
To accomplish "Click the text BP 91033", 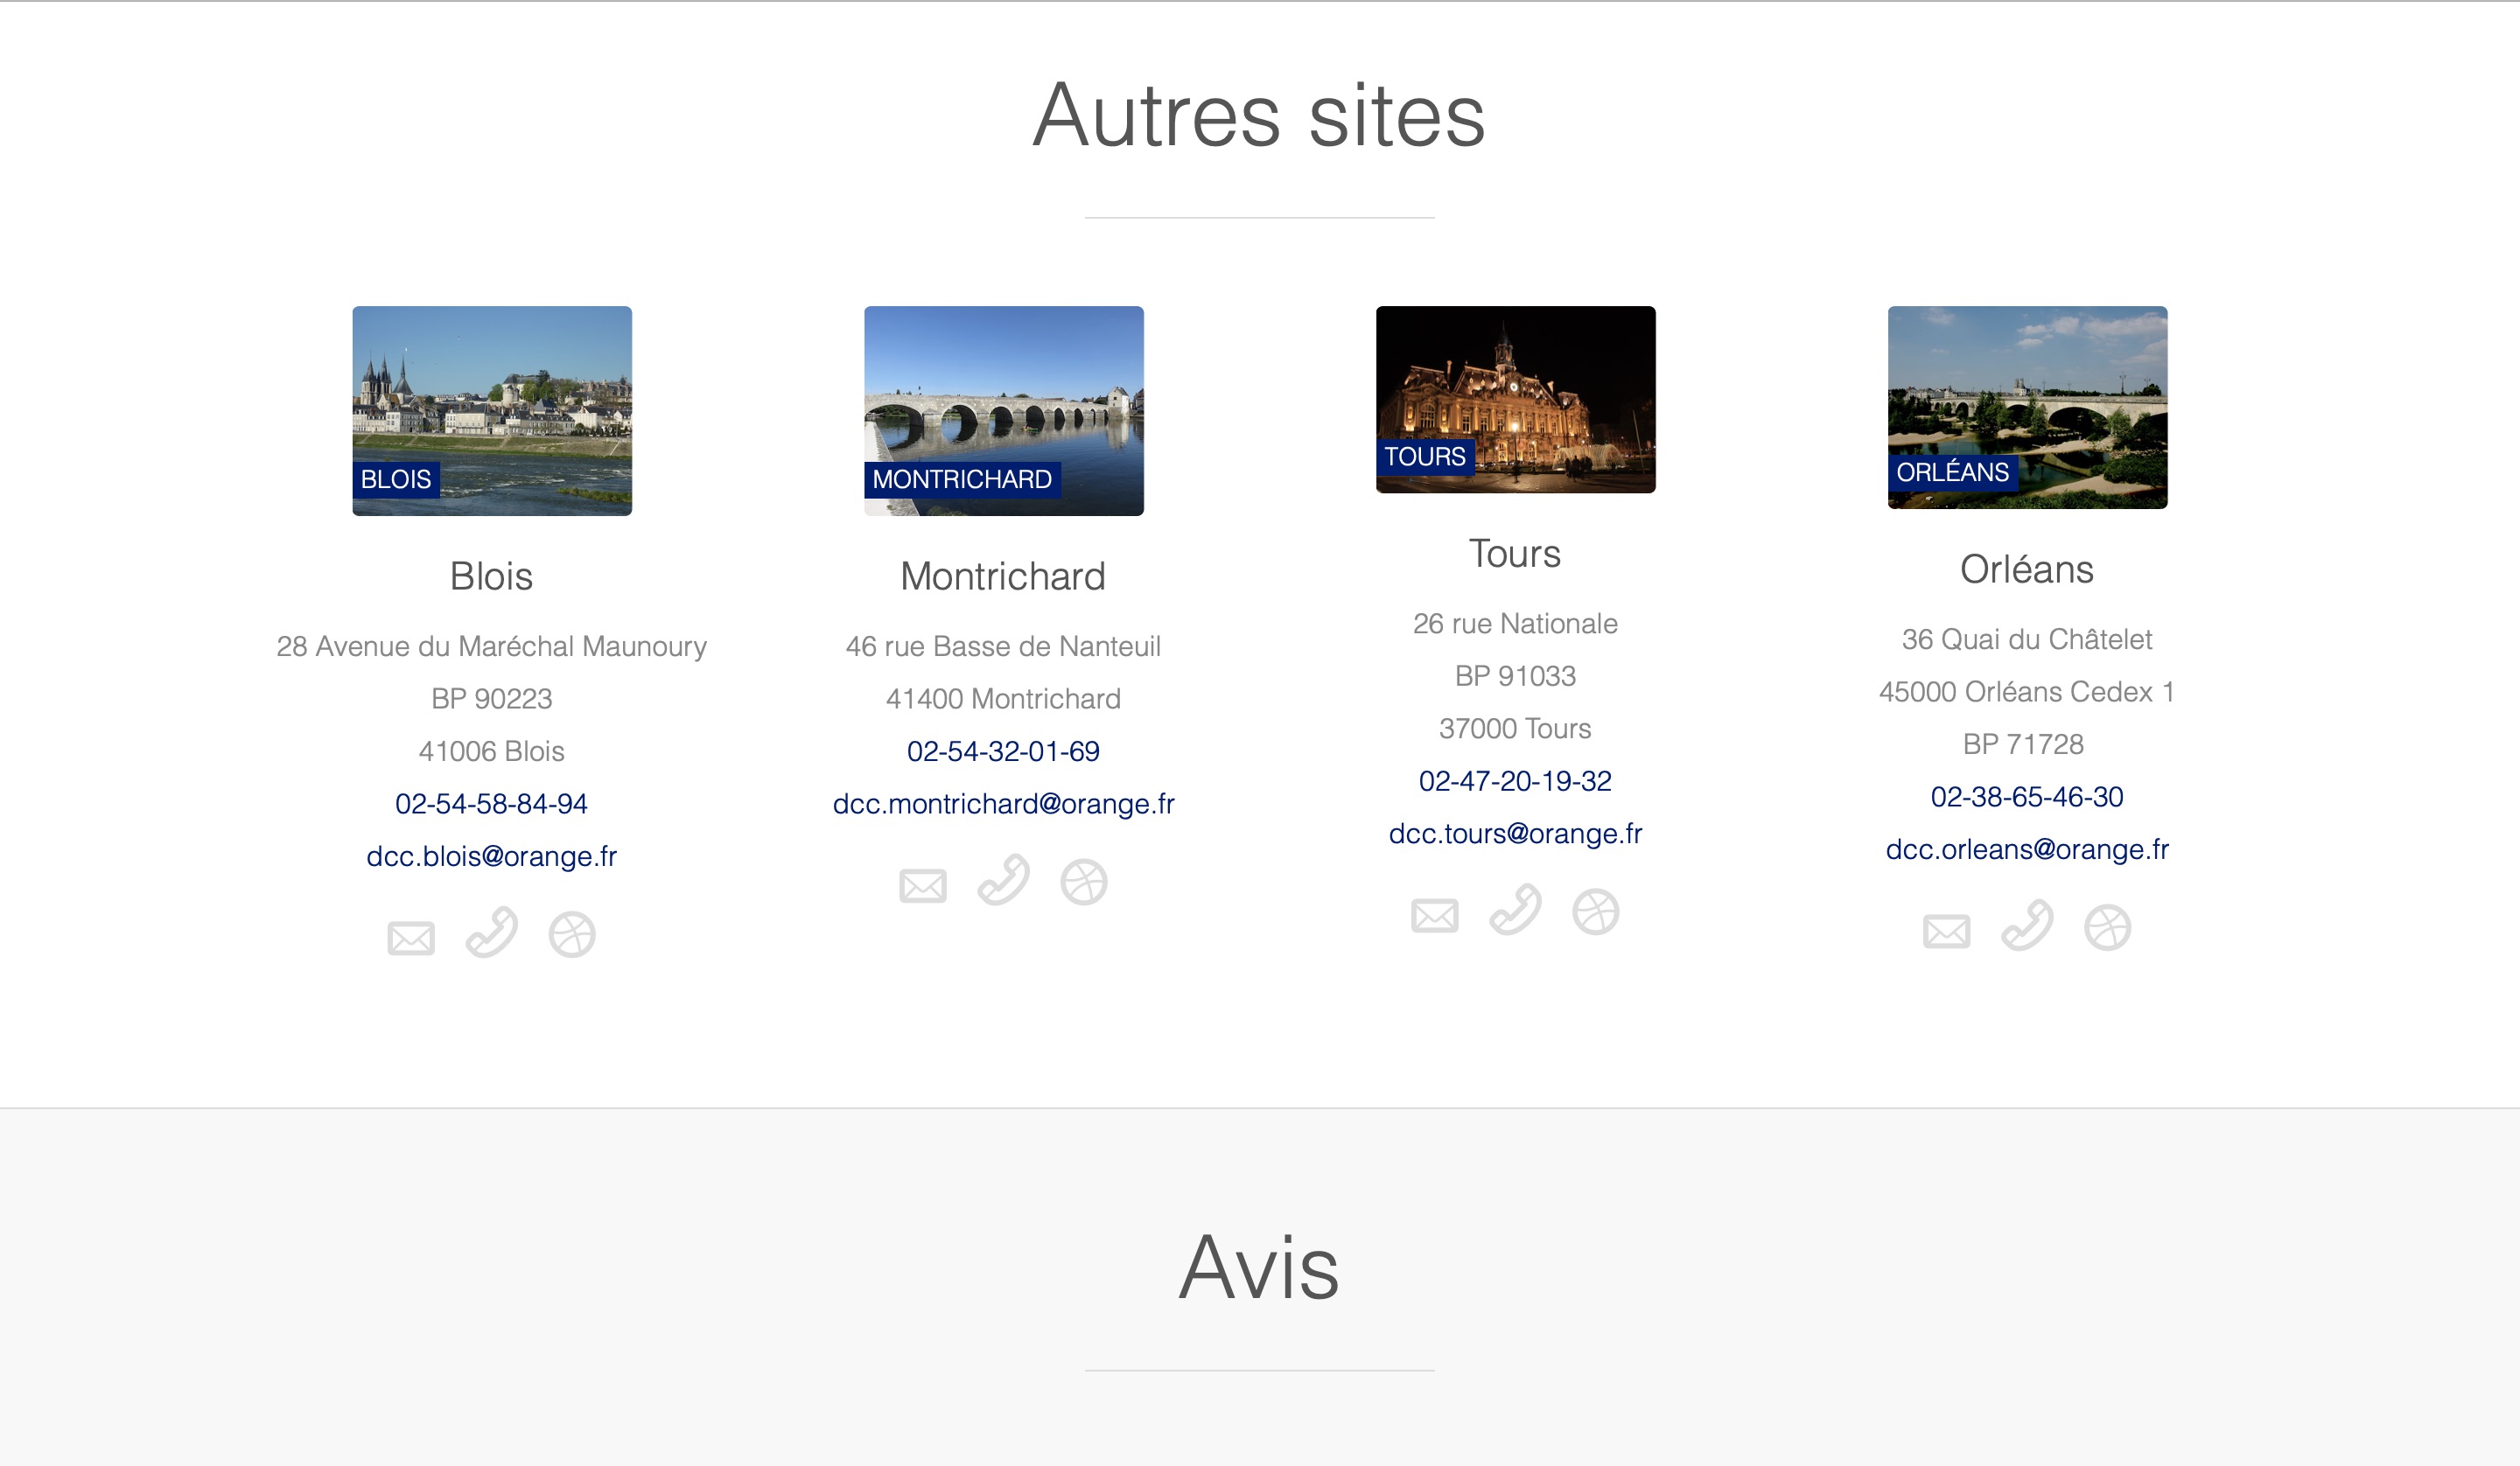I will click(x=1516, y=677).
